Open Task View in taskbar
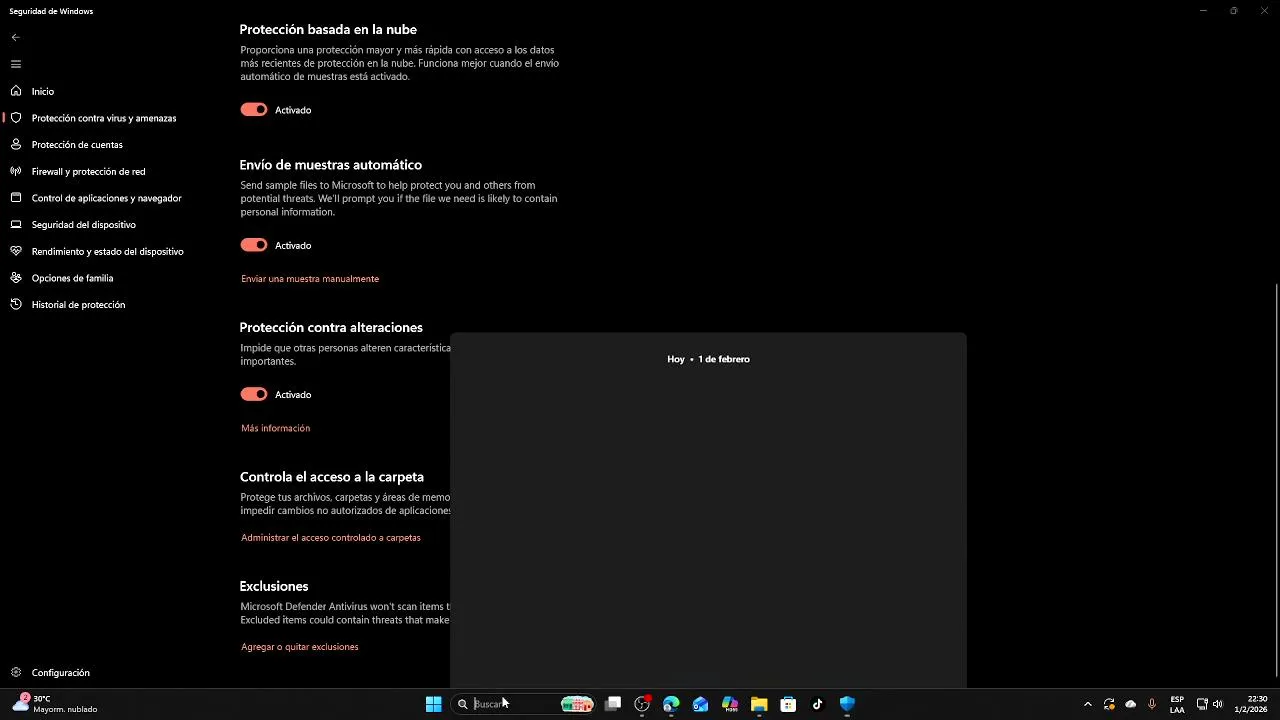 pos(613,704)
